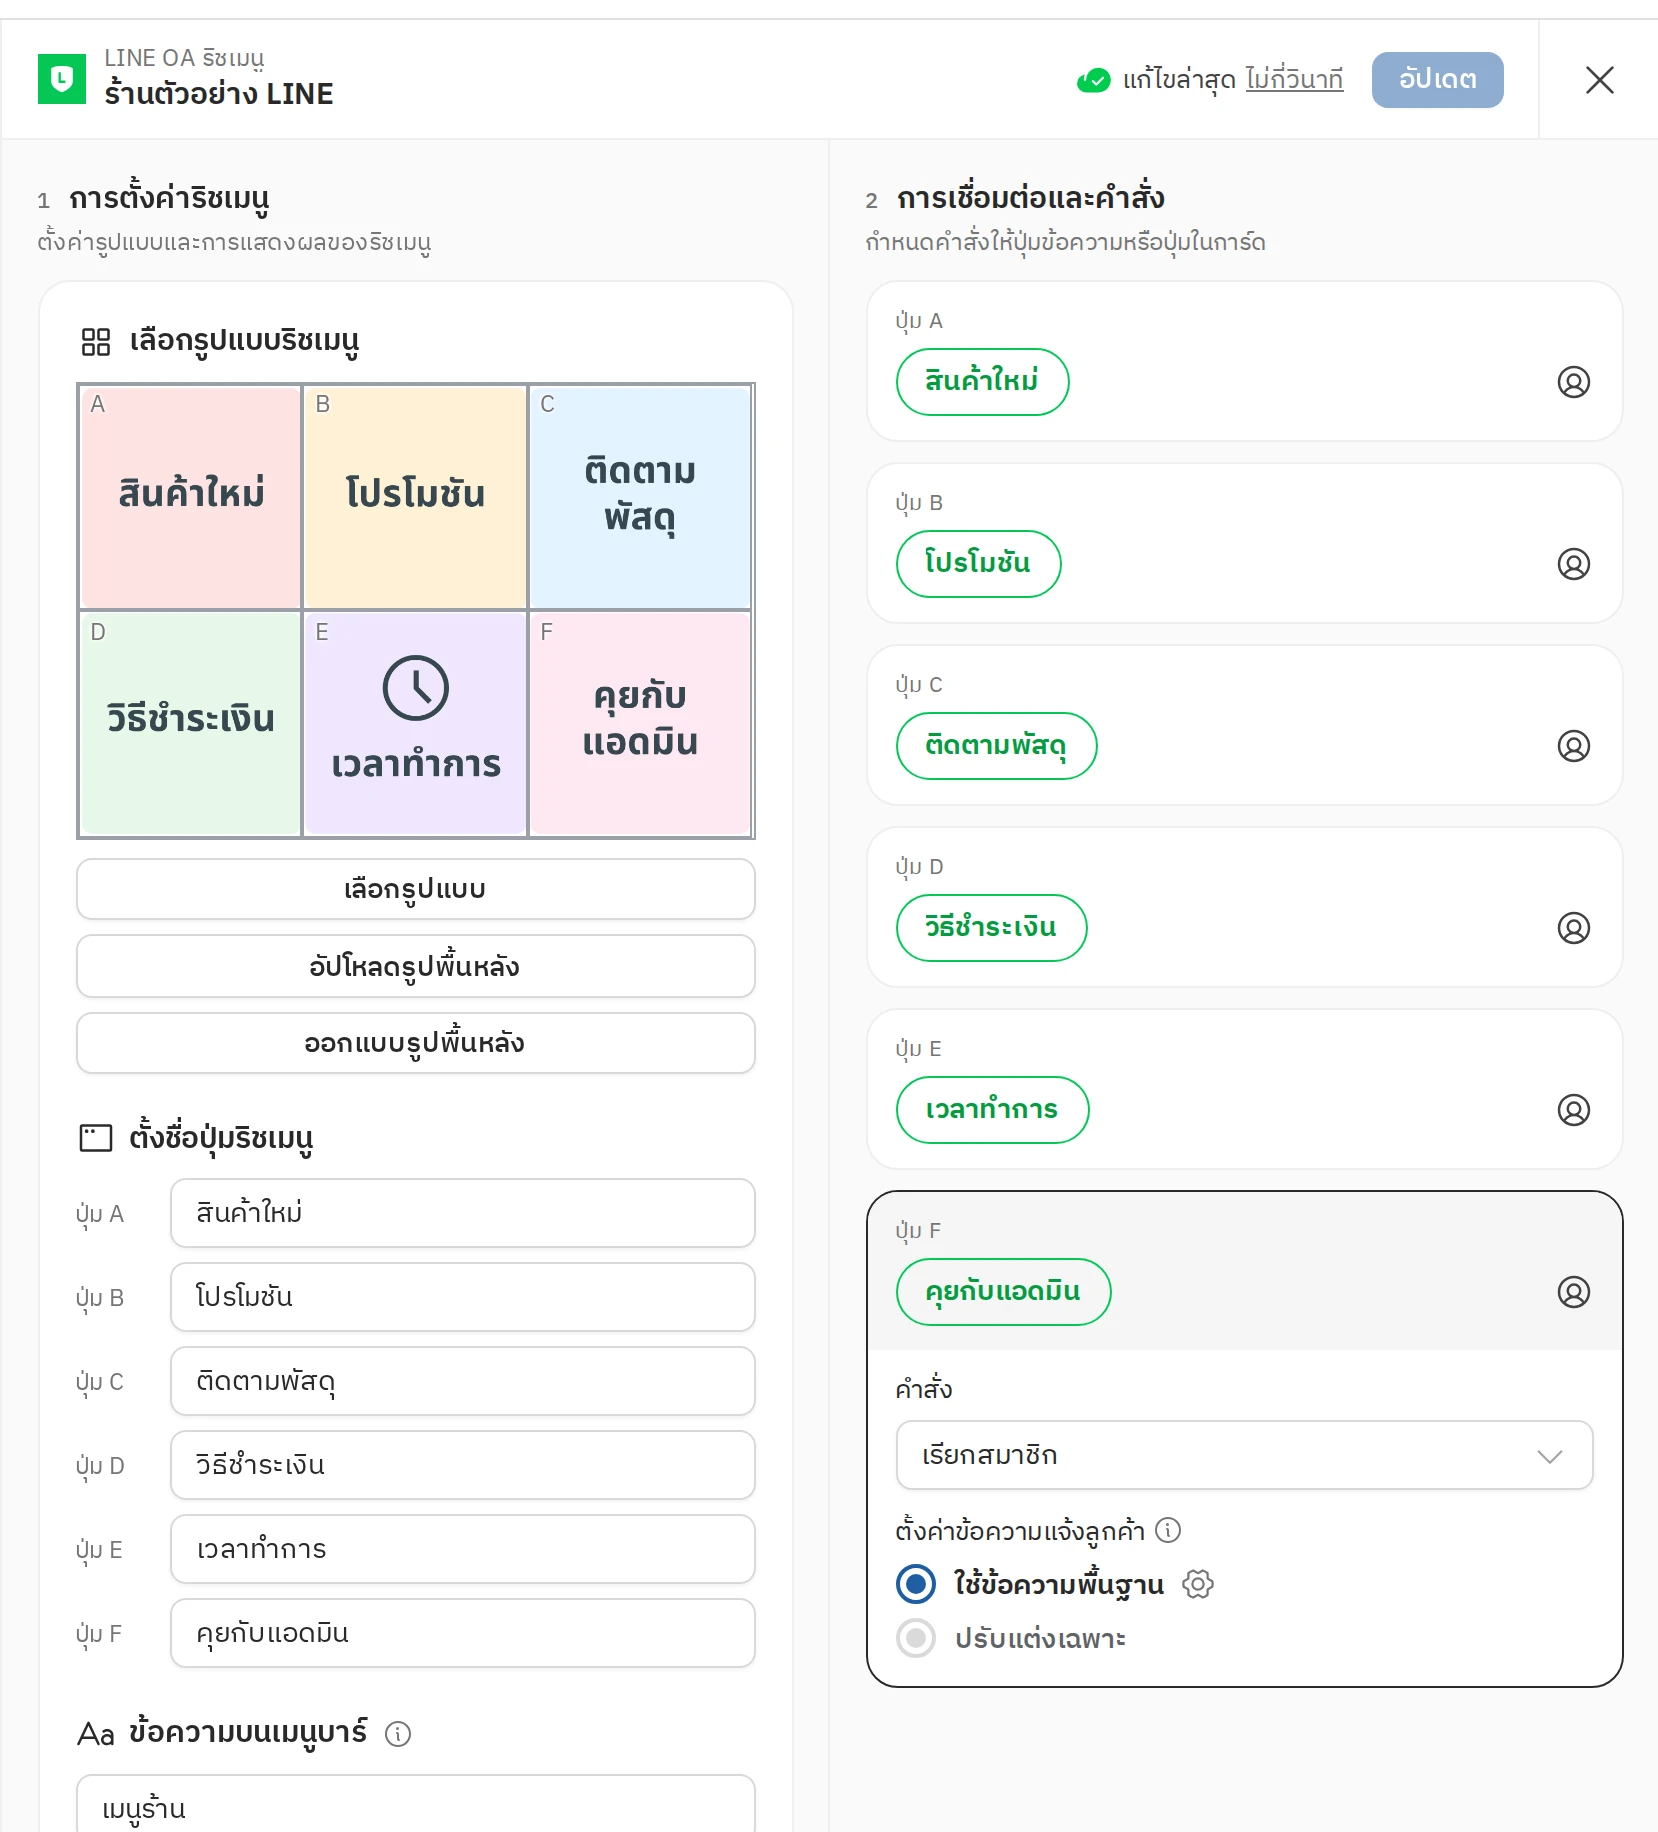
Task: Click the คุยกับแอดมิน pill in ปุ่ม F
Action: pos(1004,1292)
